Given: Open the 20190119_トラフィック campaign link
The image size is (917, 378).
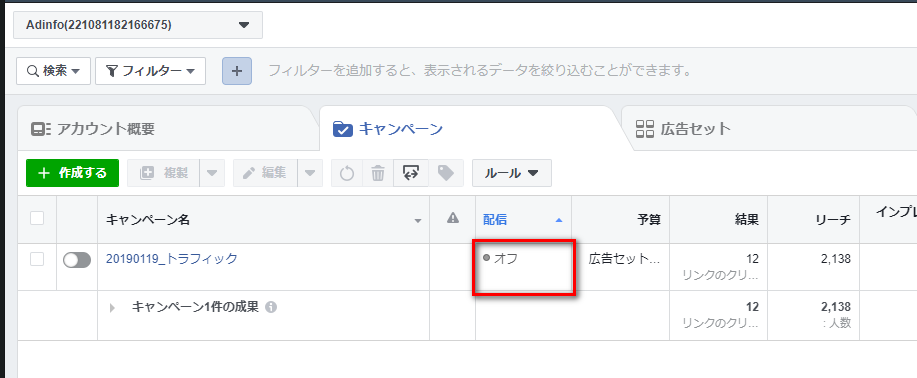Looking at the screenshot, I should (172, 259).
